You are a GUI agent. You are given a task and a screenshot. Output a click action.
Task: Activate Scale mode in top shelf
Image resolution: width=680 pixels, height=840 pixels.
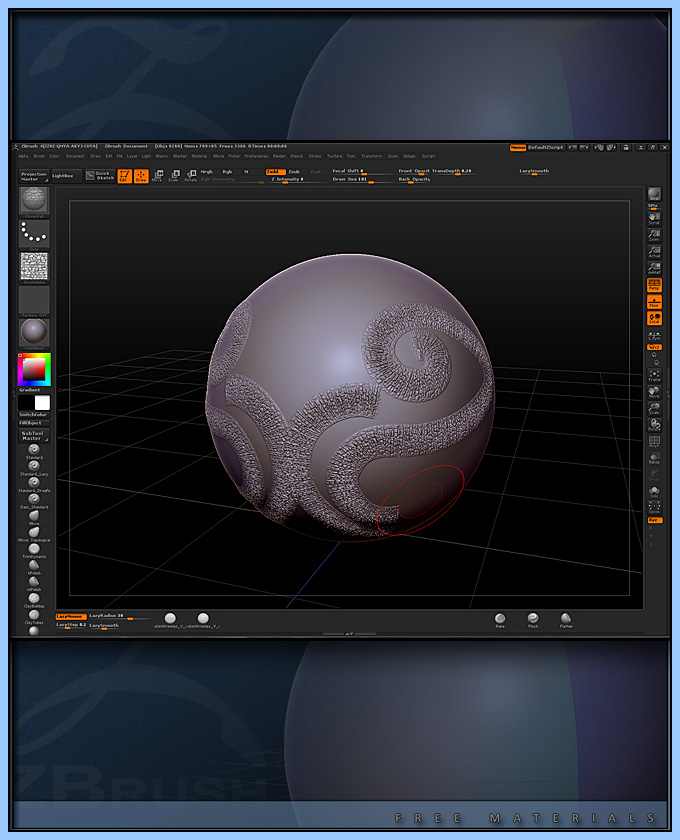(174, 176)
